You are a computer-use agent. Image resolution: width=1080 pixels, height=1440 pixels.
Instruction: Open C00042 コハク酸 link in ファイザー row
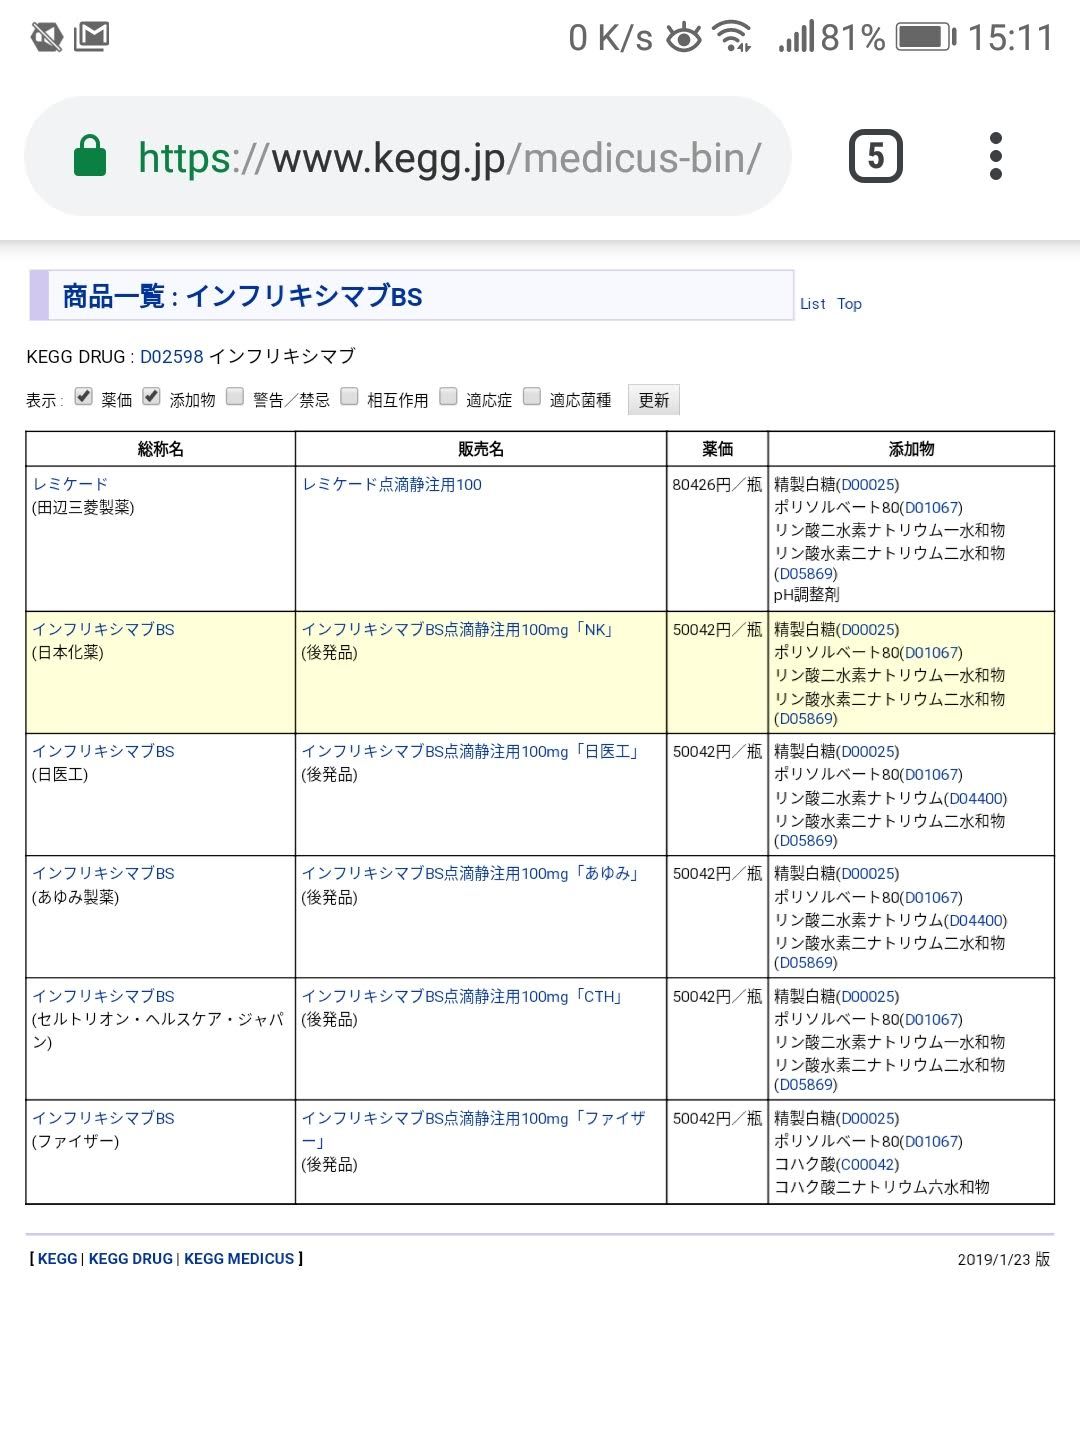[x=867, y=1165]
